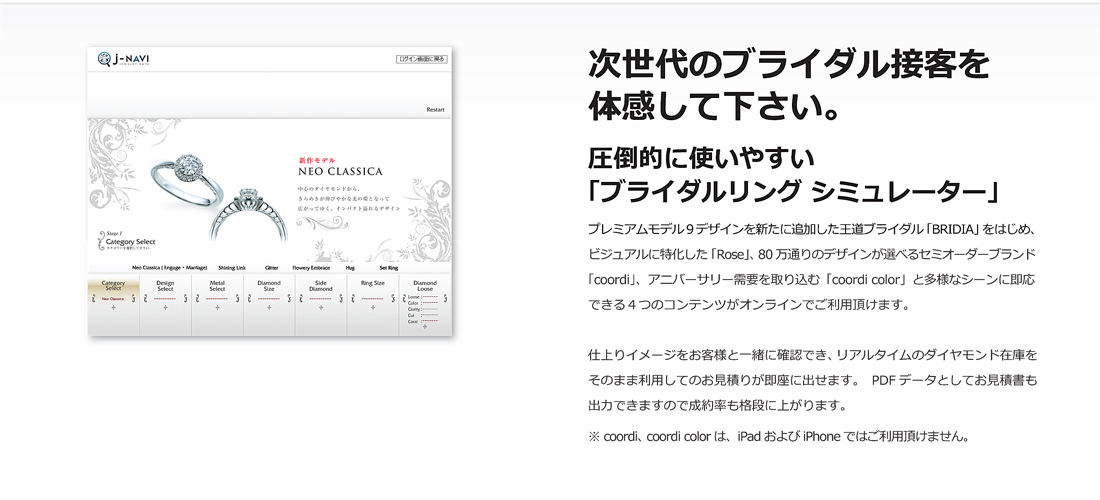Click plus icon under Ring Size
Screen dimensions: 1100x500
(373, 308)
